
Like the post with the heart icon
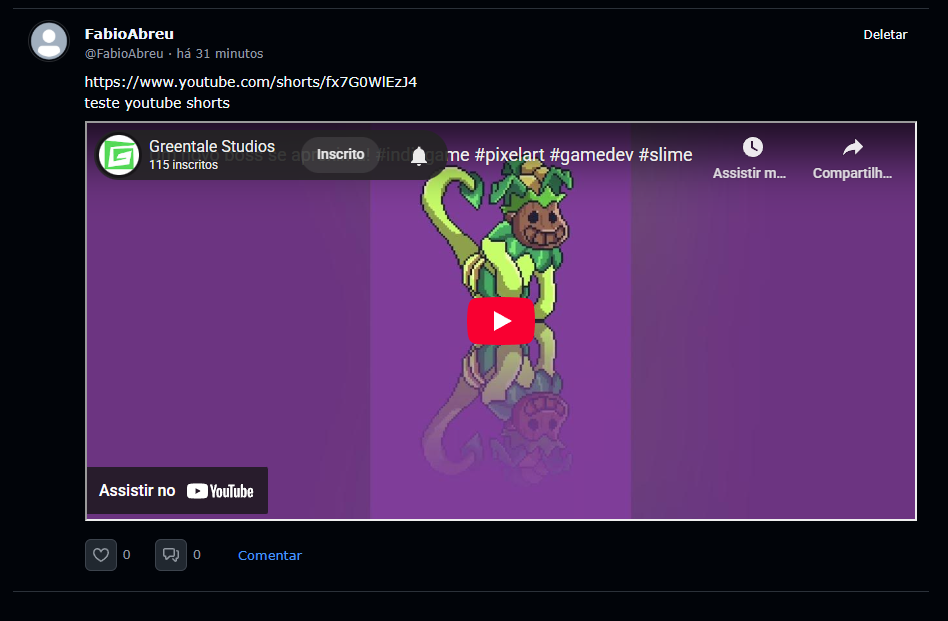[101, 555]
